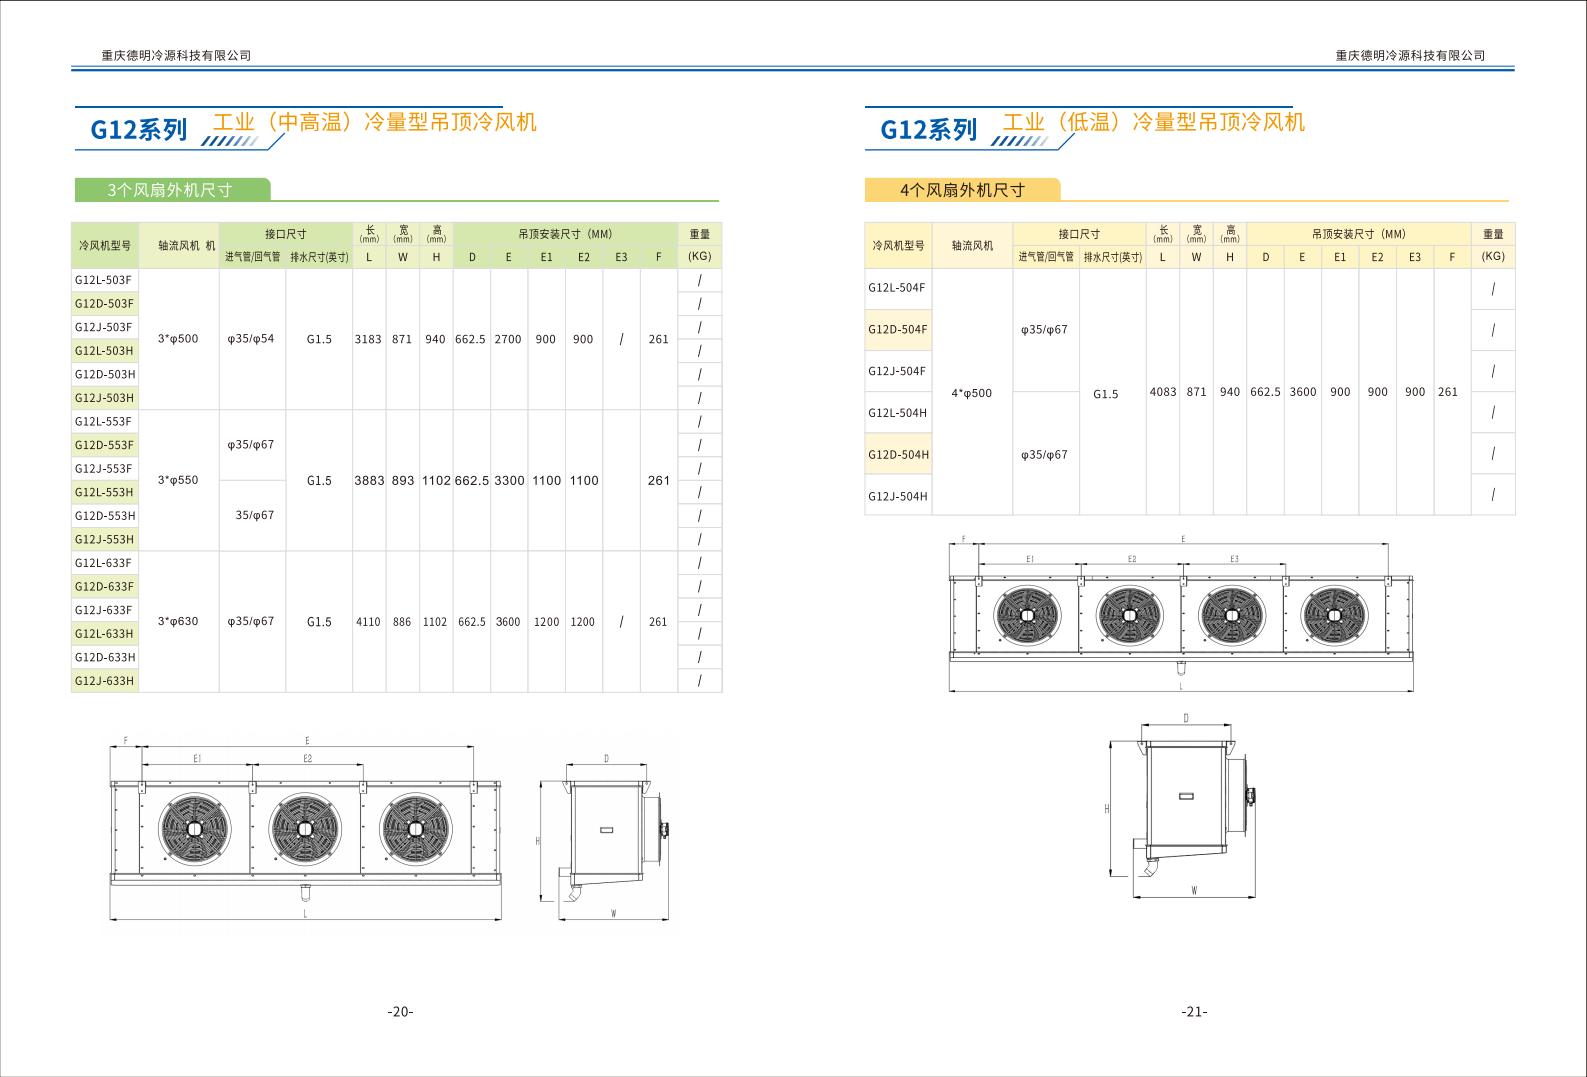
Task: Select the G12D-553F model cell
Action: click(104, 445)
